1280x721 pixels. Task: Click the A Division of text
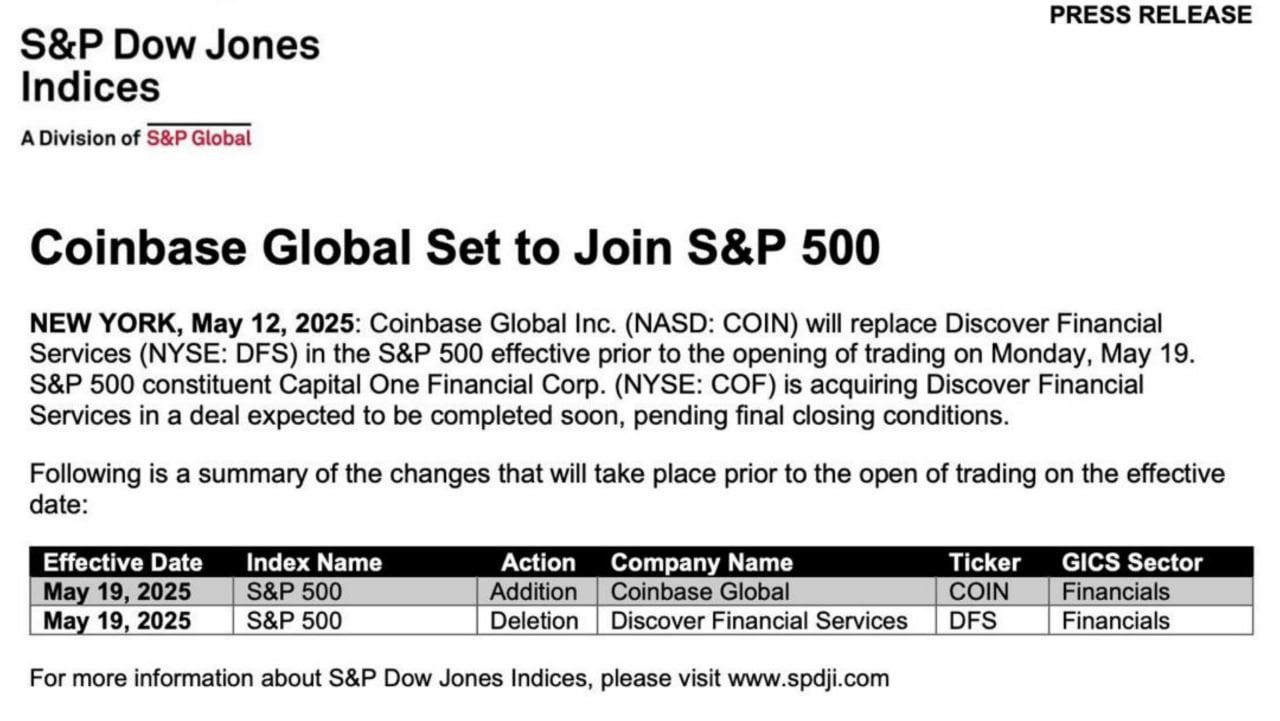[80, 138]
